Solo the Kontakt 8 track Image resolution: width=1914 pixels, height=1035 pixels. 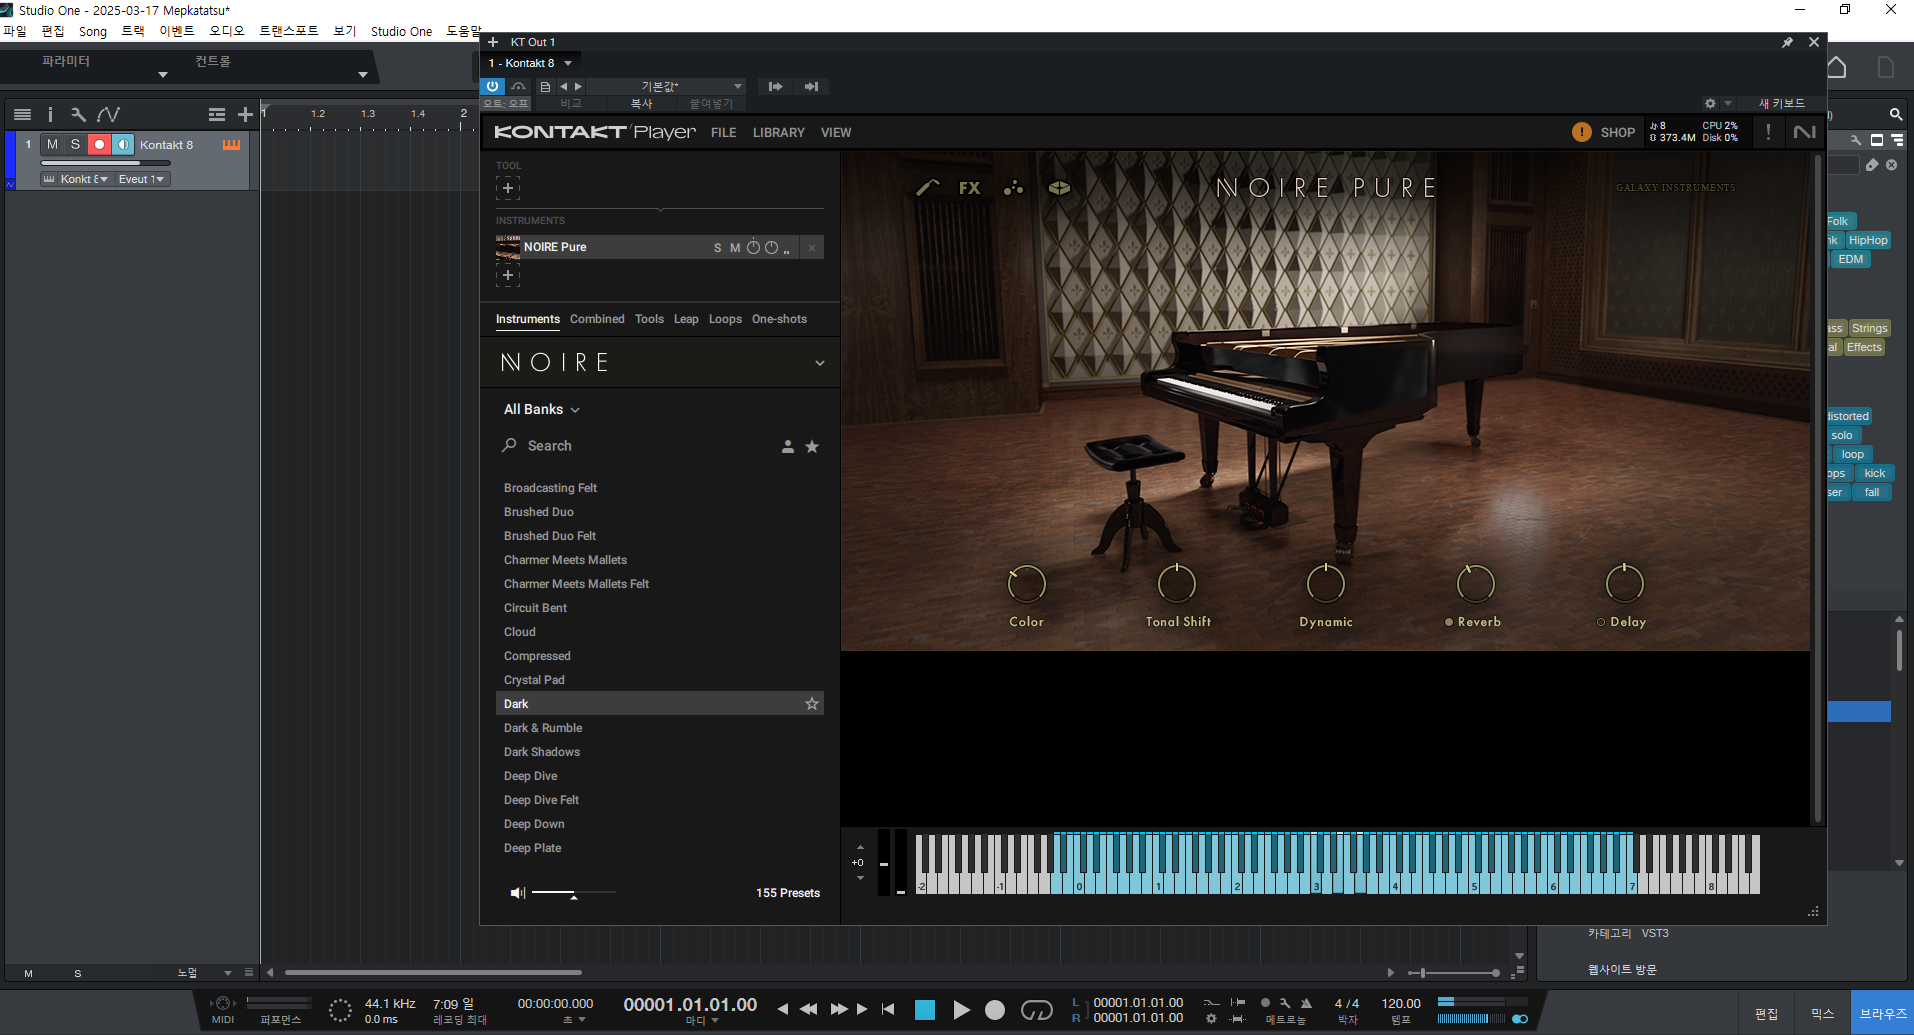(x=75, y=145)
